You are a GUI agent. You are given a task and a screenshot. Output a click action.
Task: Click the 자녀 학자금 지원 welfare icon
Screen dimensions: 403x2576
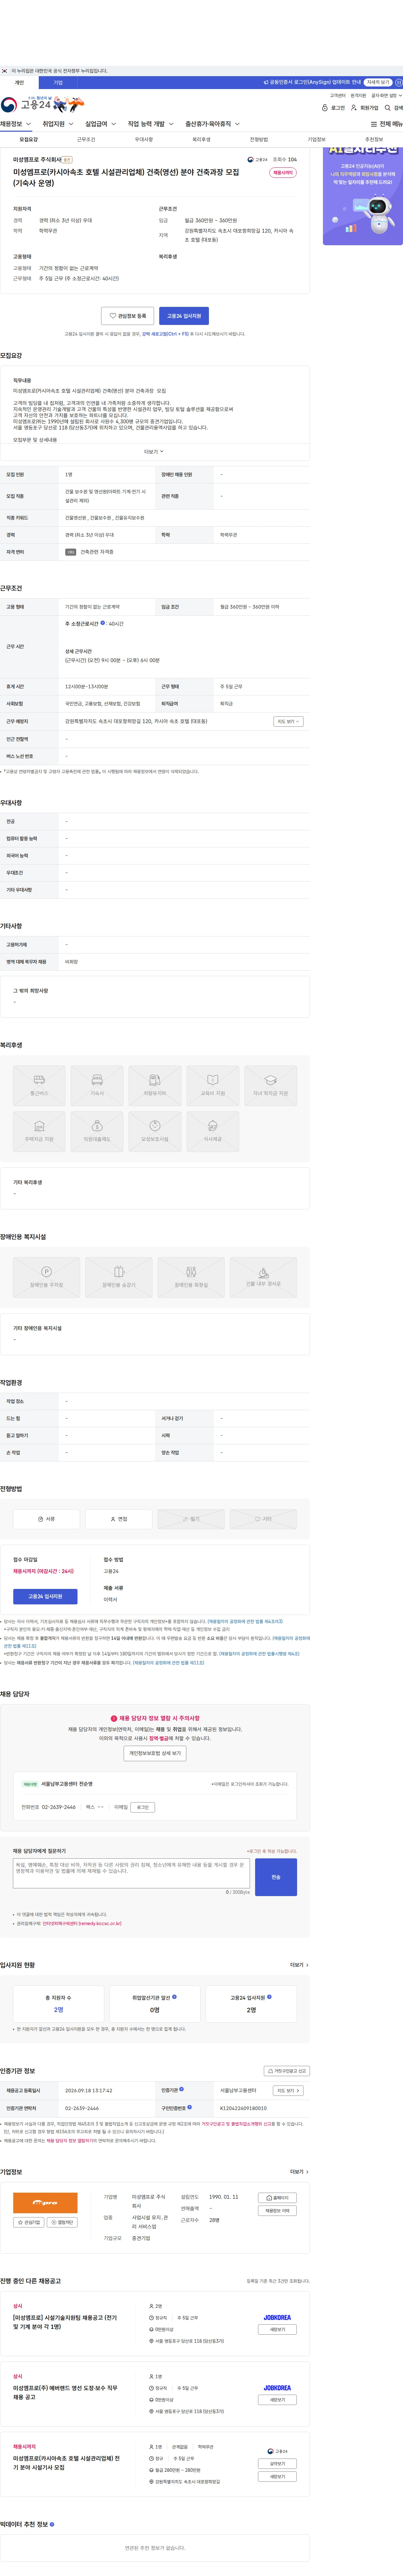pyautogui.click(x=270, y=1080)
